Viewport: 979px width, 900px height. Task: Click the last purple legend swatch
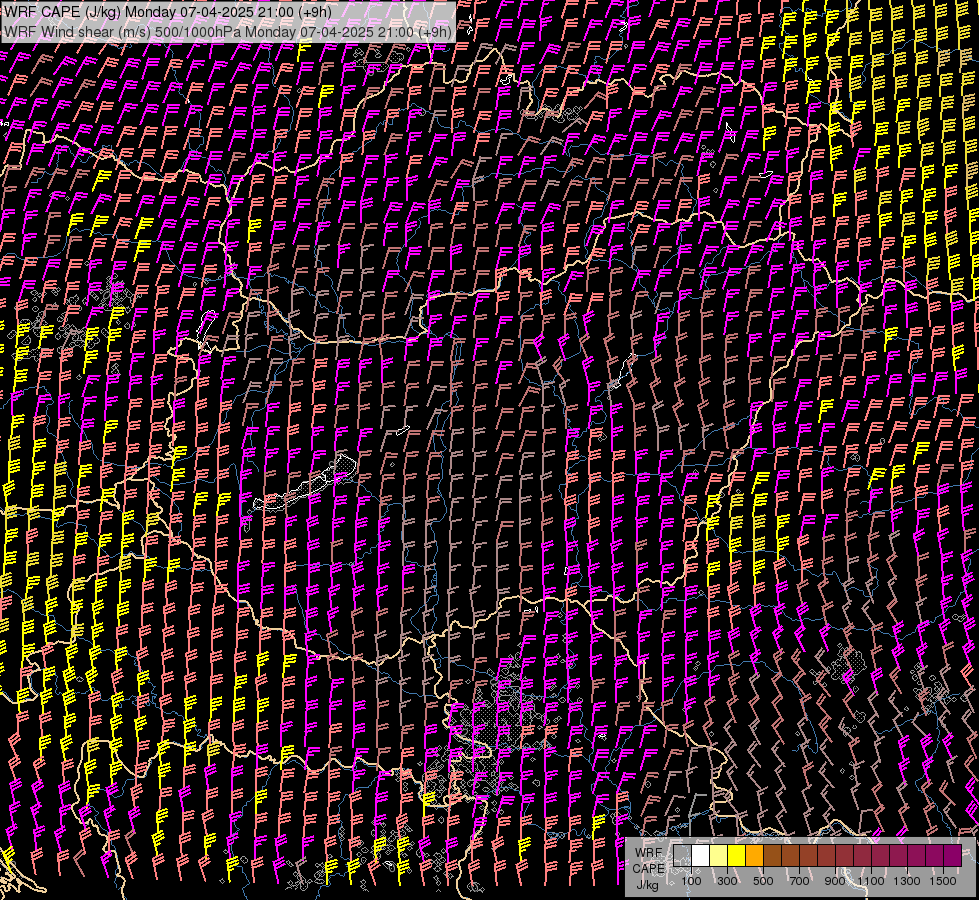click(953, 855)
